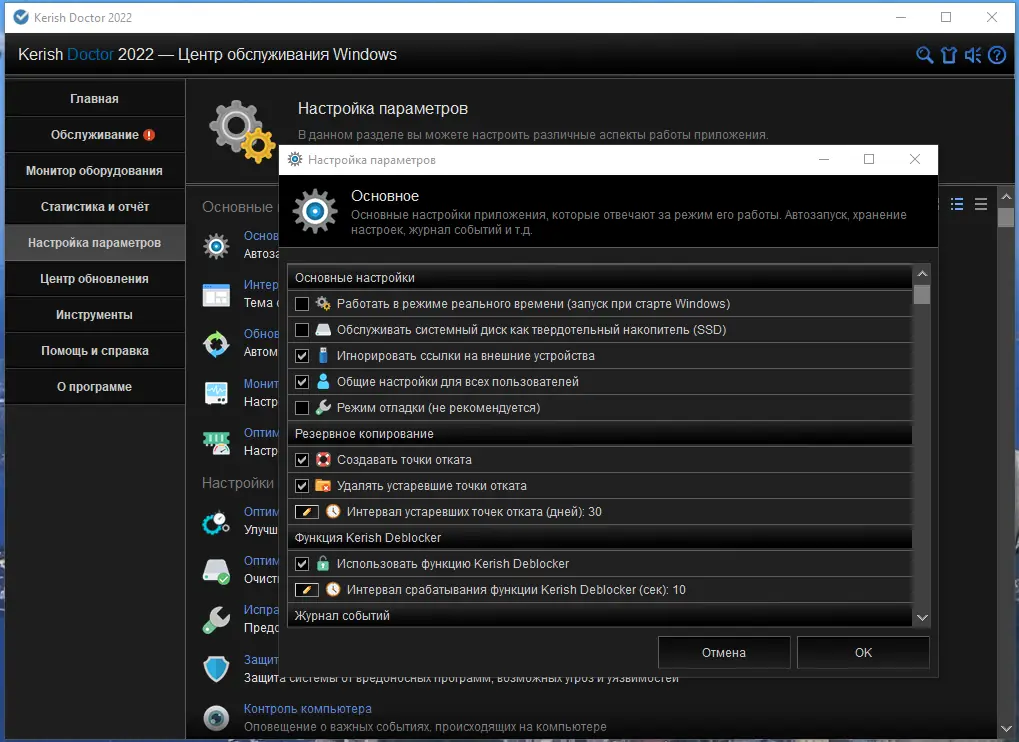The image size is (1019, 742).
Task: Enable Работать в режиме реального времени checkbox
Action: pos(302,303)
